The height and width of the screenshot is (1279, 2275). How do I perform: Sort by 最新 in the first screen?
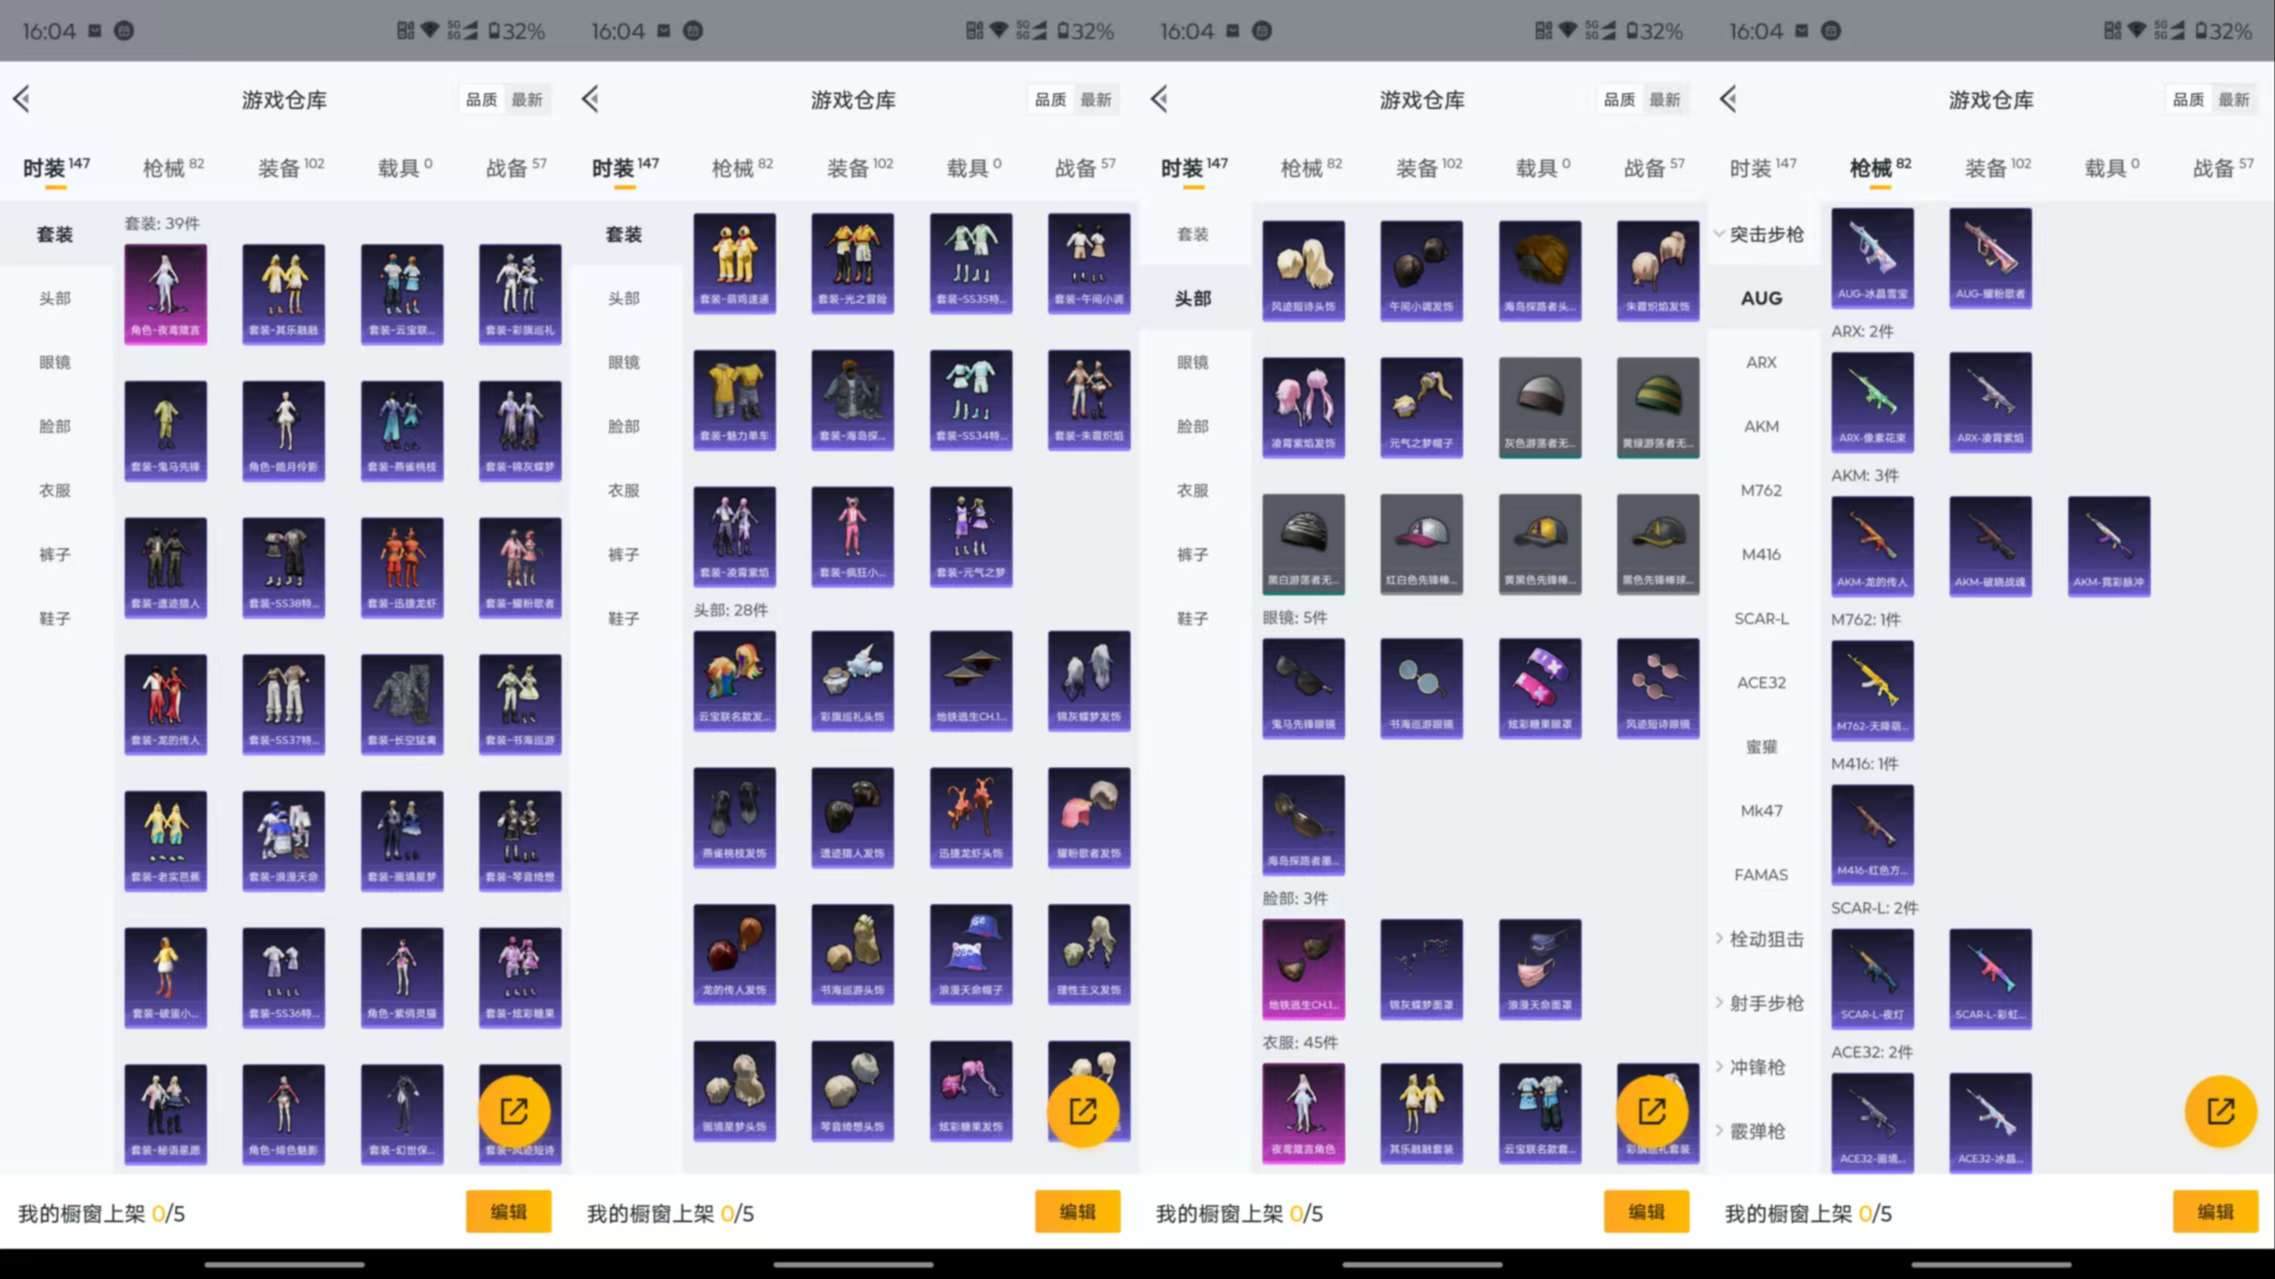coord(527,99)
